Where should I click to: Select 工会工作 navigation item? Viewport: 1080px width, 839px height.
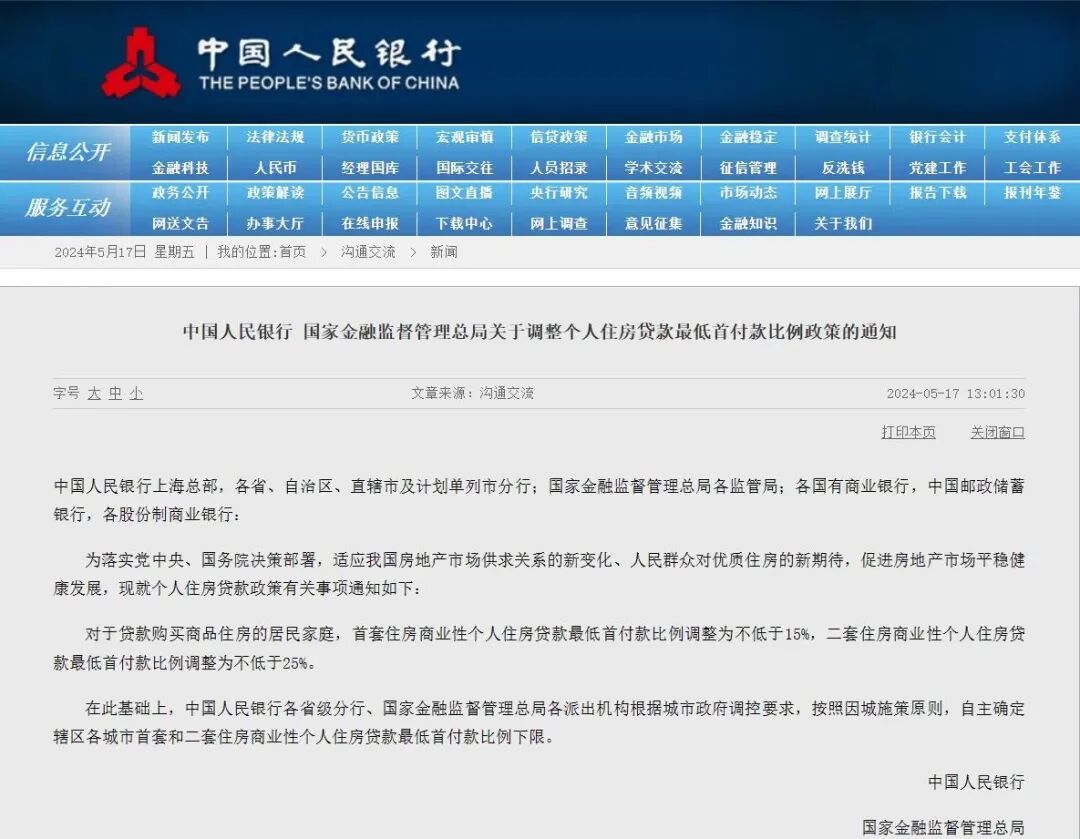pyautogui.click(x=1032, y=167)
